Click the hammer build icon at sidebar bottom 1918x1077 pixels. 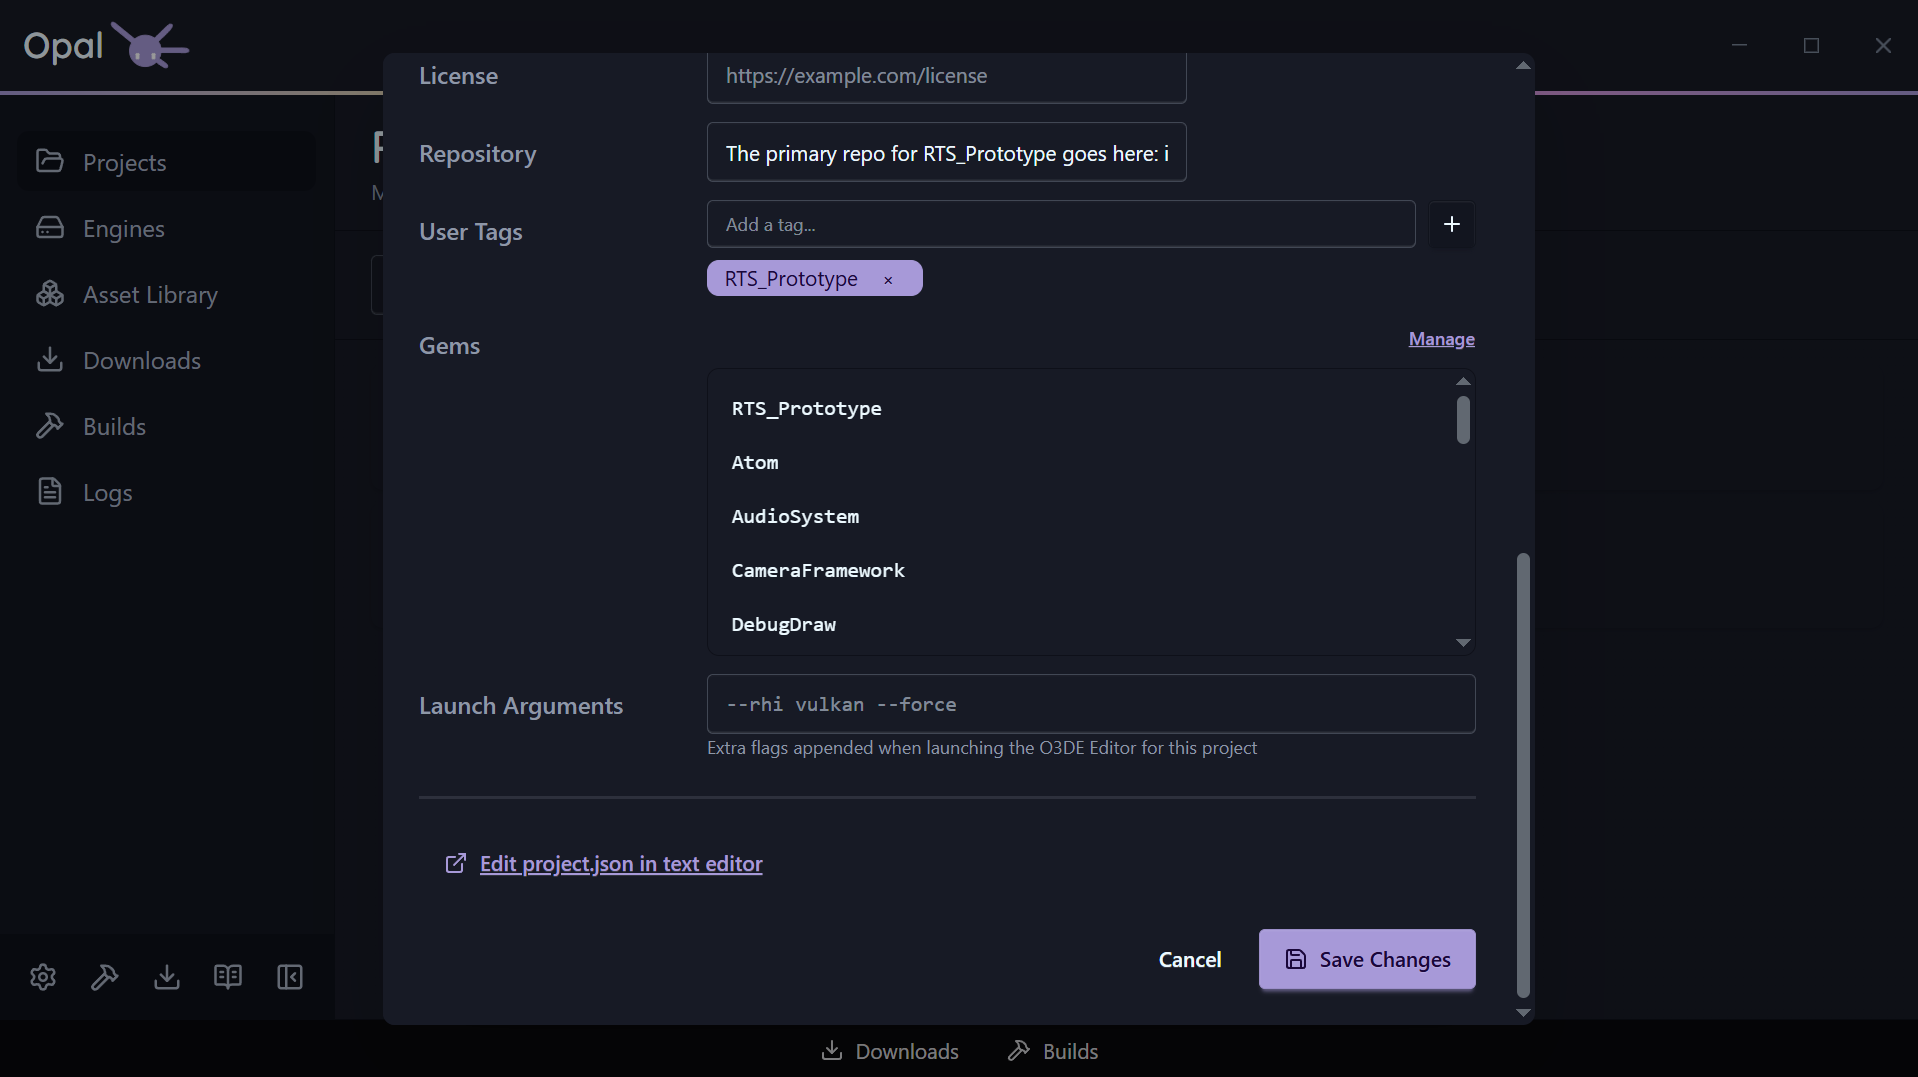[105, 977]
